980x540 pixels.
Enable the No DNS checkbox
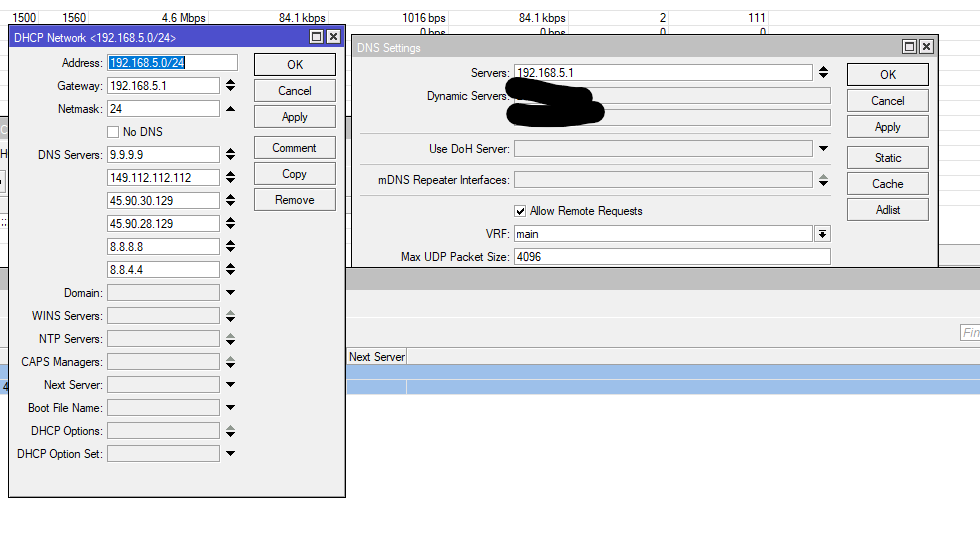pyautogui.click(x=113, y=132)
